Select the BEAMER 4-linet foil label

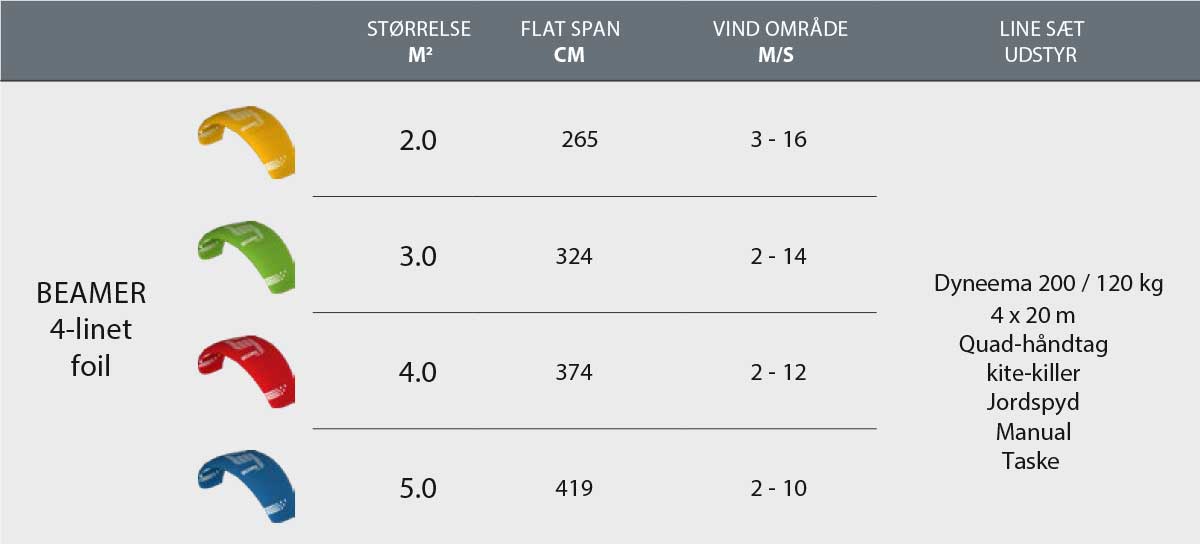click(91, 329)
